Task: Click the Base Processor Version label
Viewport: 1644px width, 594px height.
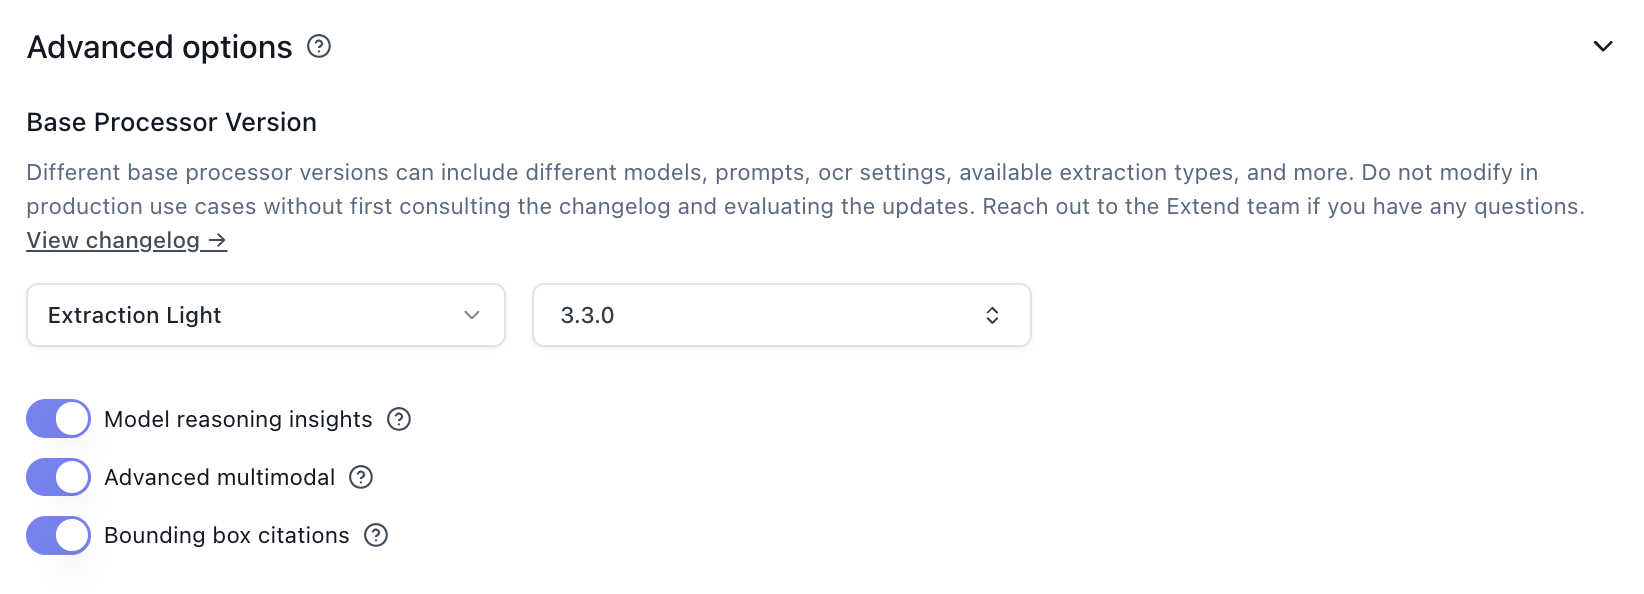Action: (171, 122)
